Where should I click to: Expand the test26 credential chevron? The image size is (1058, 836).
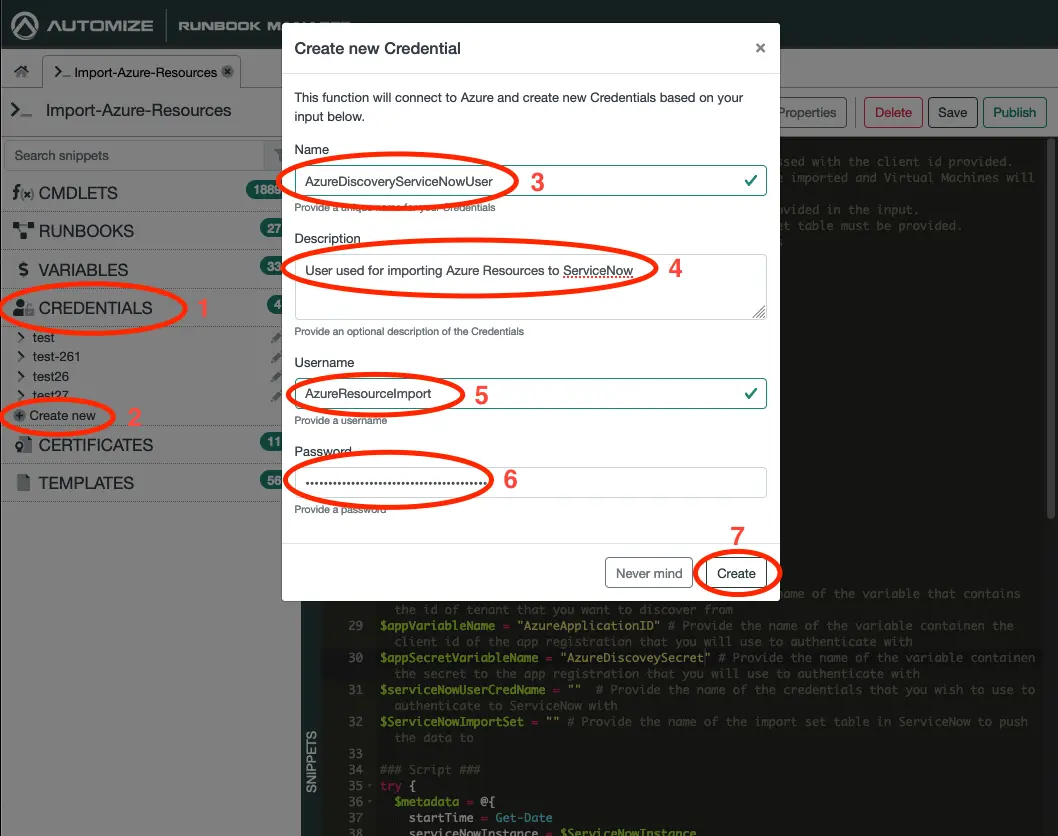tap(21, 377)
